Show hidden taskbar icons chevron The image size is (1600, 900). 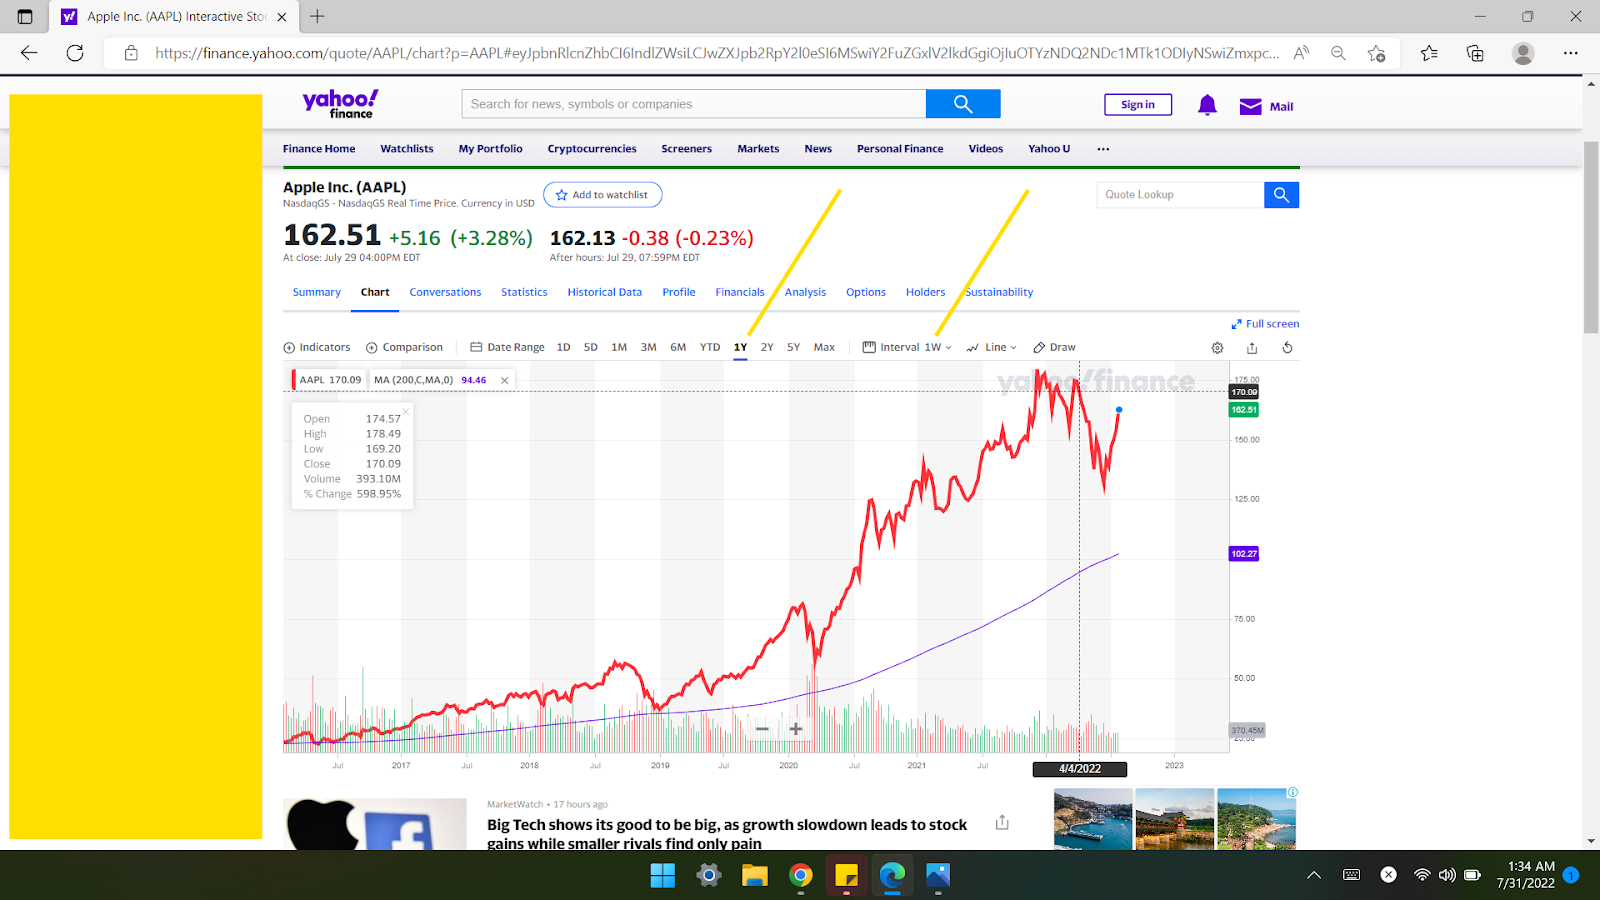click(x=1314, y=875)
